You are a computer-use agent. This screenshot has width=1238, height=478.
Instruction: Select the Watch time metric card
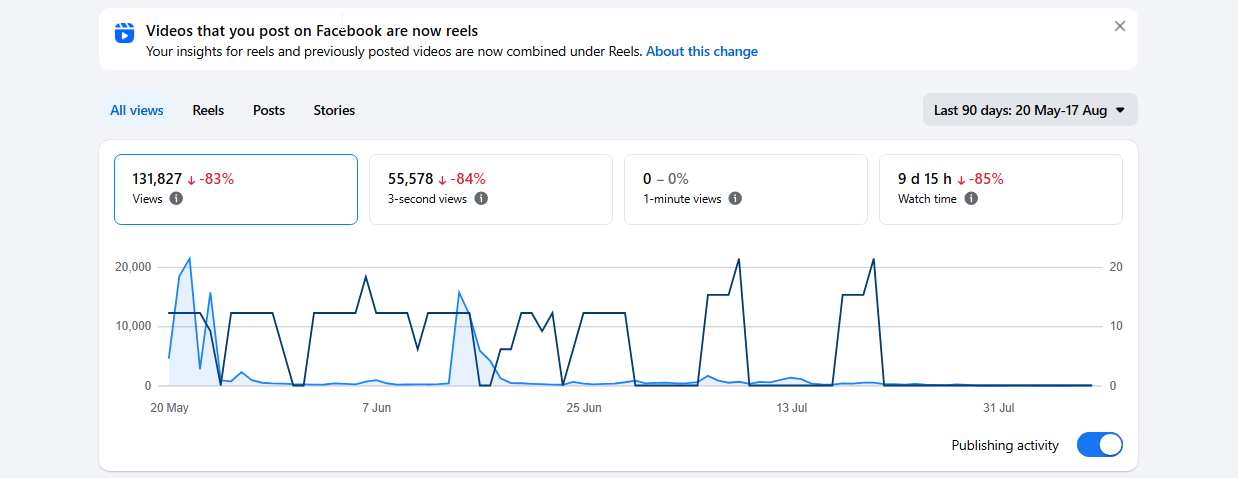pyautogui.click(x=1001, y=189)
